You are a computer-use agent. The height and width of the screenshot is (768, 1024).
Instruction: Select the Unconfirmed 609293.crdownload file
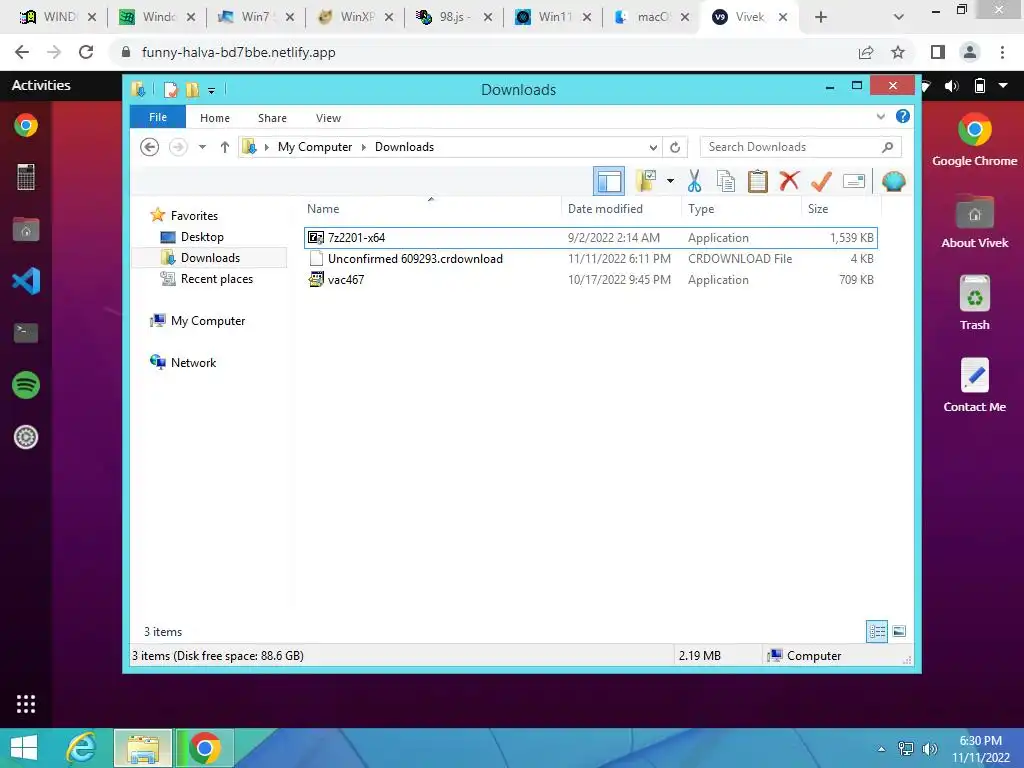590,259
